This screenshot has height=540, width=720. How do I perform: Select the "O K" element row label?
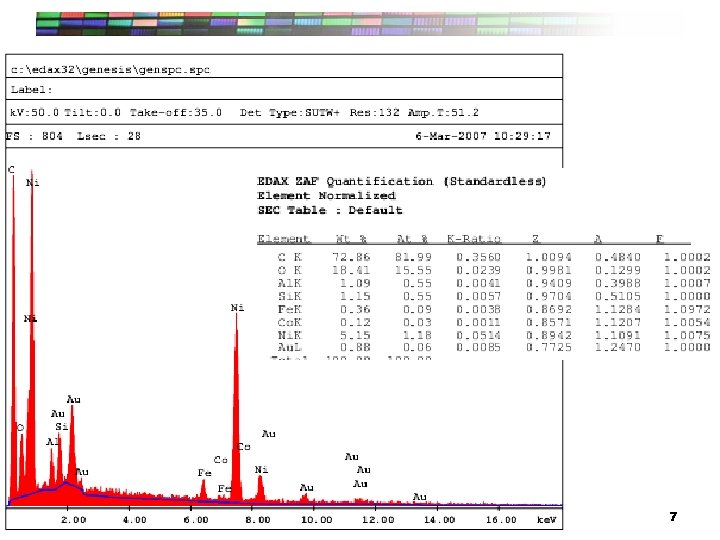(290, 270)
